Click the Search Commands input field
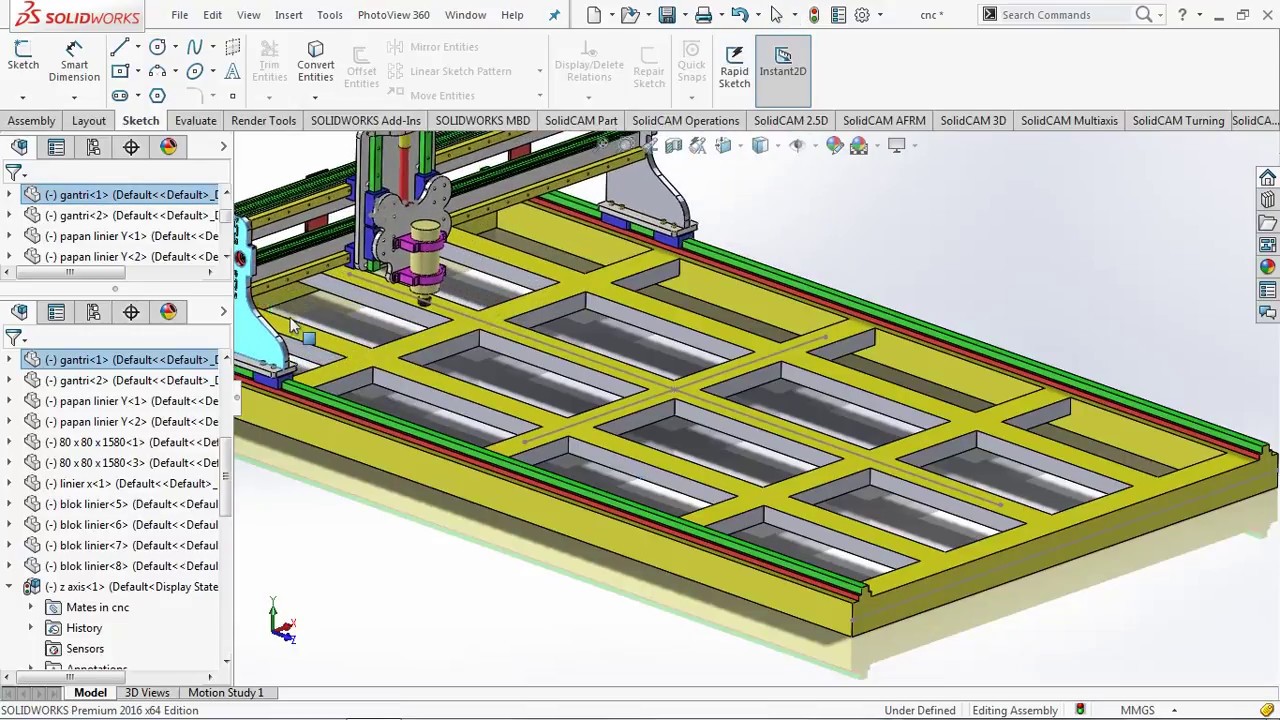The width and height of the screenshot is (1280, 720). pos(1067,15)
